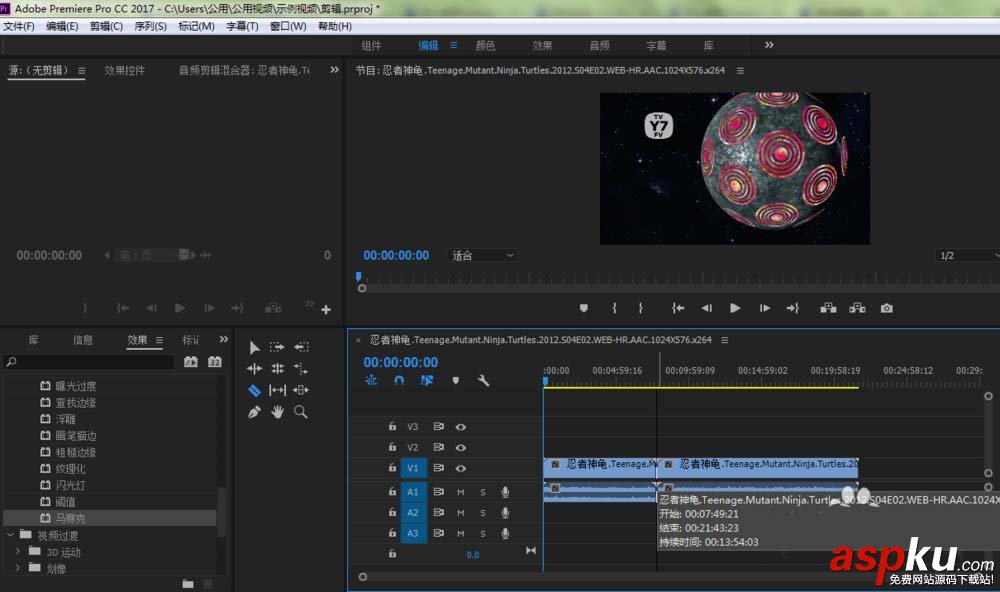
Task: Toggle timeline snap magnet icon
Action: 399,381
